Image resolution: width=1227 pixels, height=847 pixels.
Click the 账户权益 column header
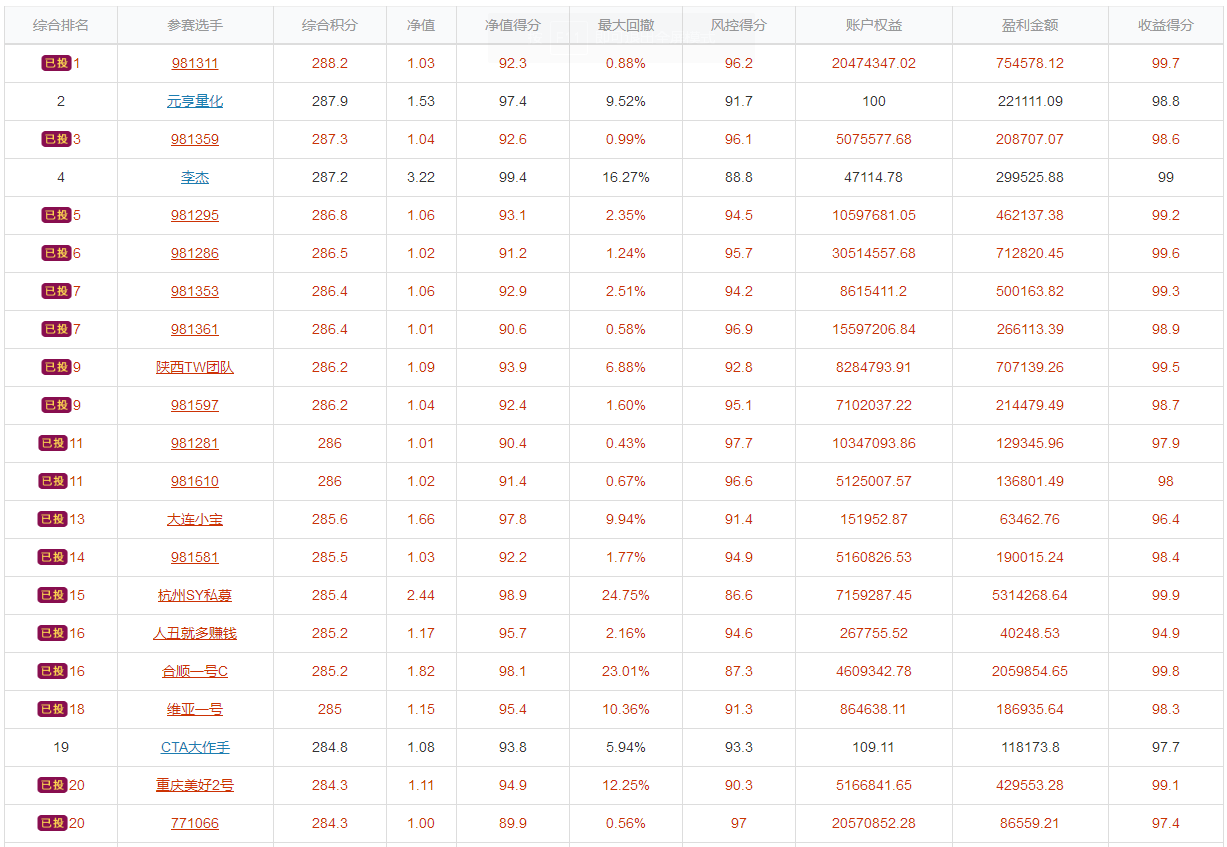[x=874, y=25]
